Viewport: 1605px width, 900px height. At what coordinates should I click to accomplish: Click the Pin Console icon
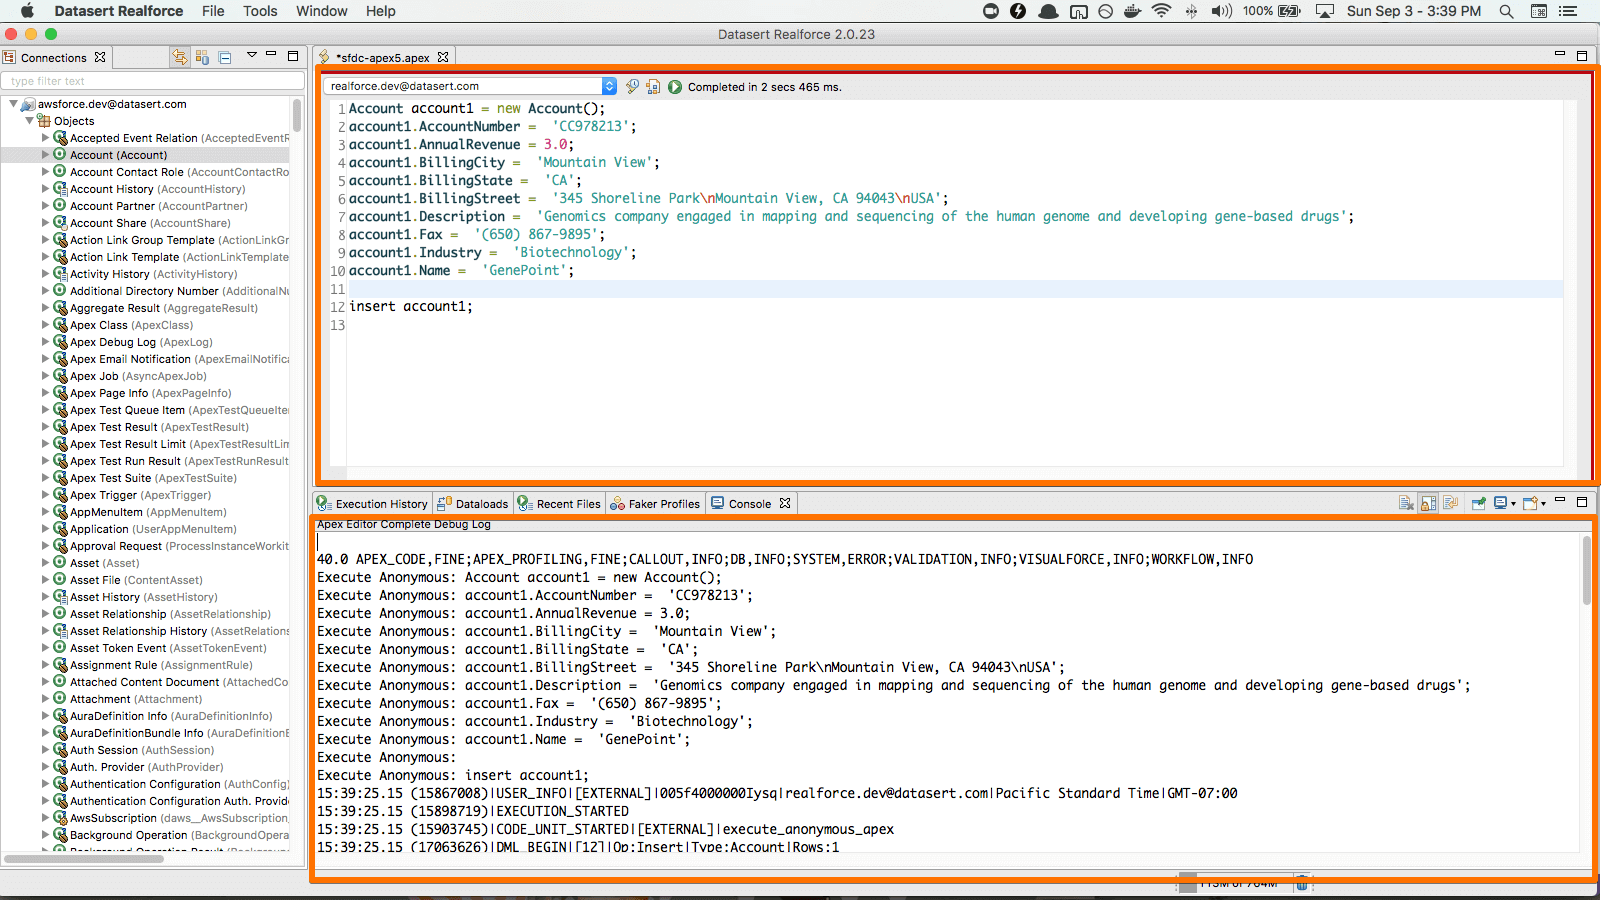pos(1478,503)
